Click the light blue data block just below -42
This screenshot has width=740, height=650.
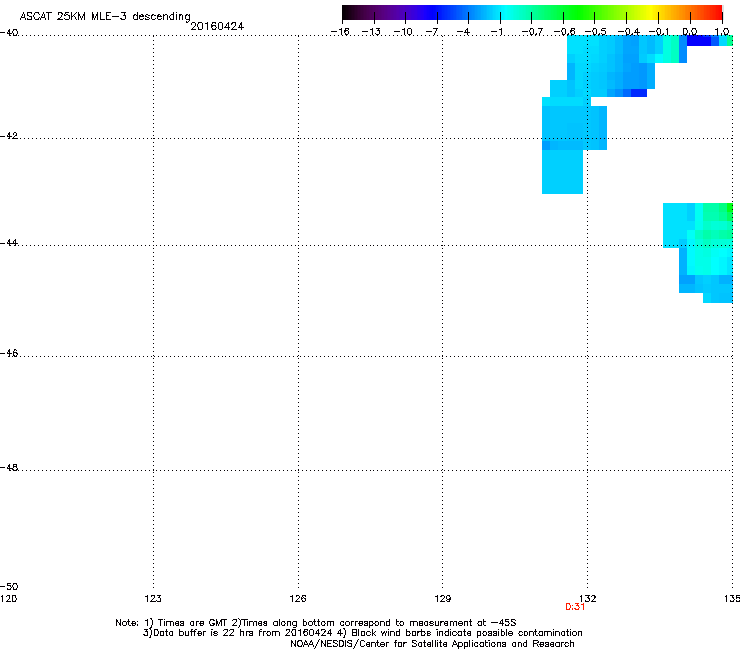pyautogui.click(x=562, y=172)
